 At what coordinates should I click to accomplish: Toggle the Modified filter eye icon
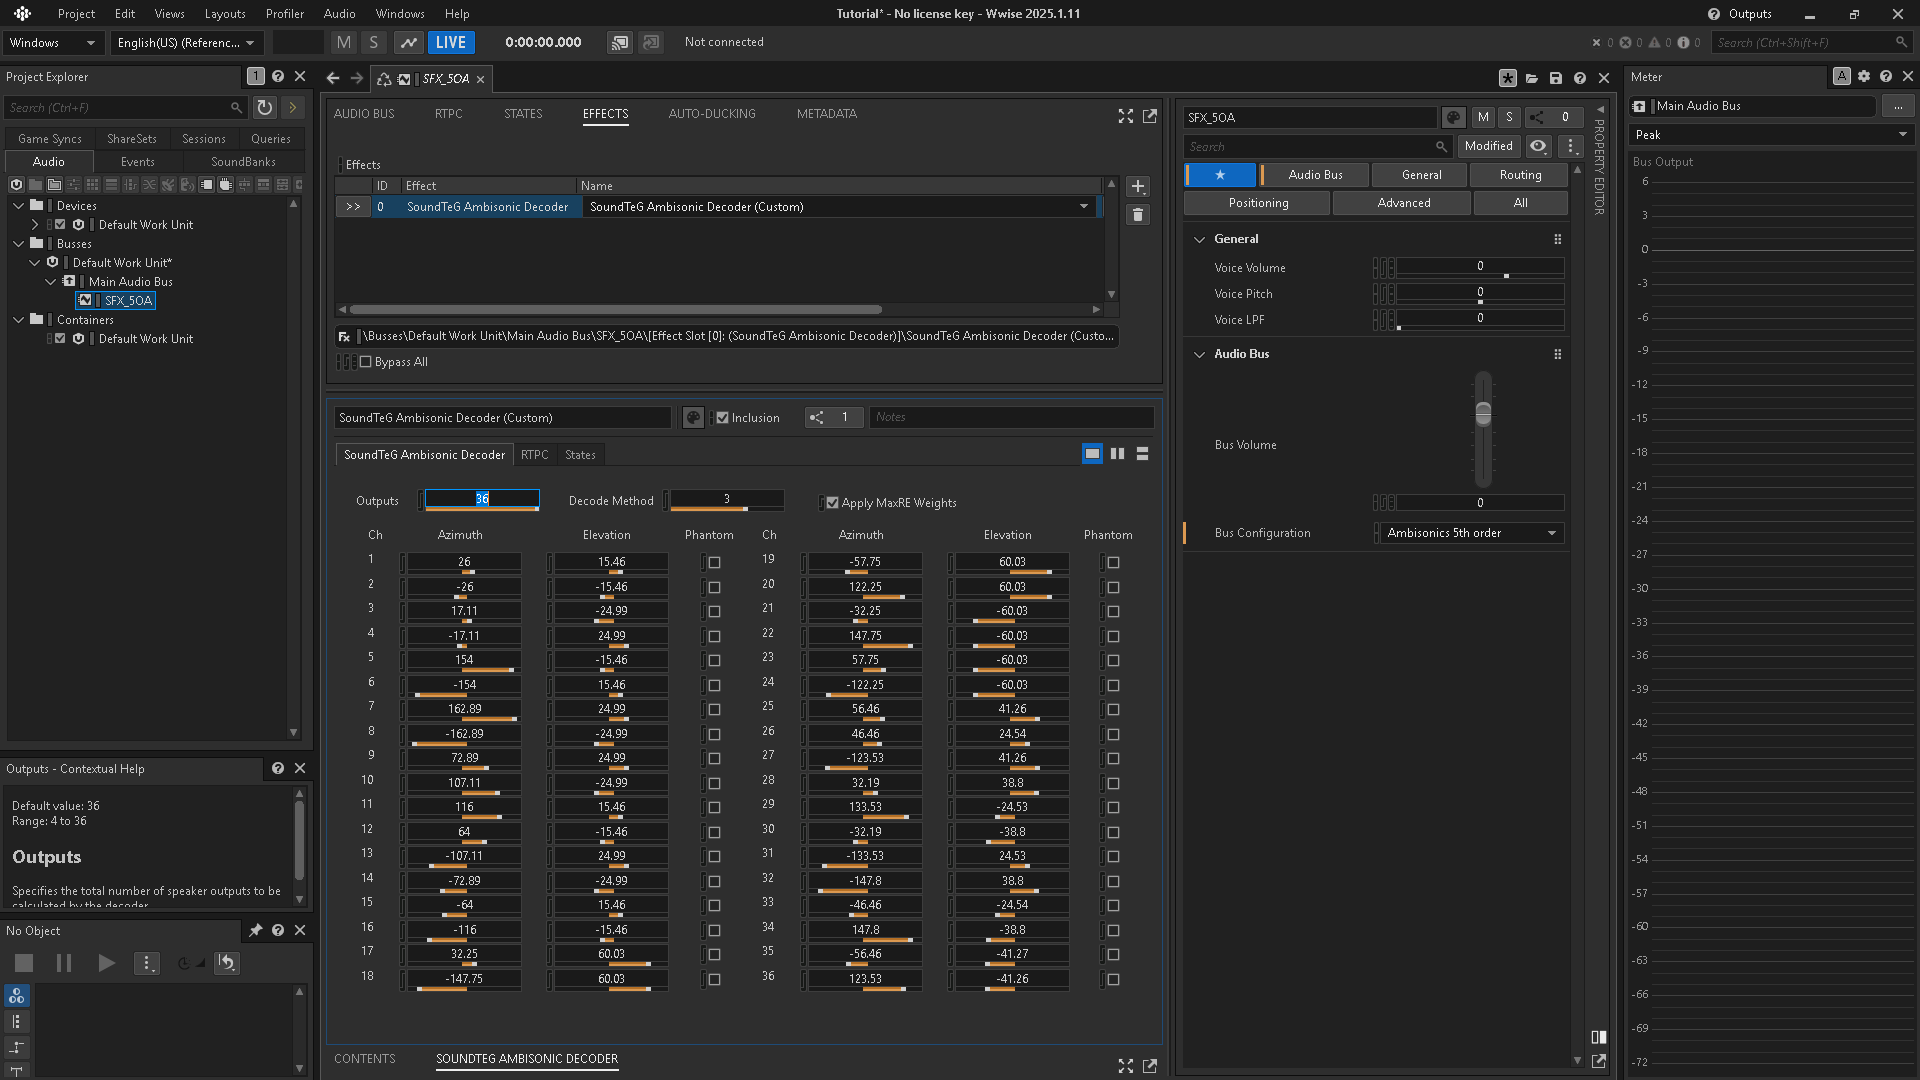click(1538, 146)
